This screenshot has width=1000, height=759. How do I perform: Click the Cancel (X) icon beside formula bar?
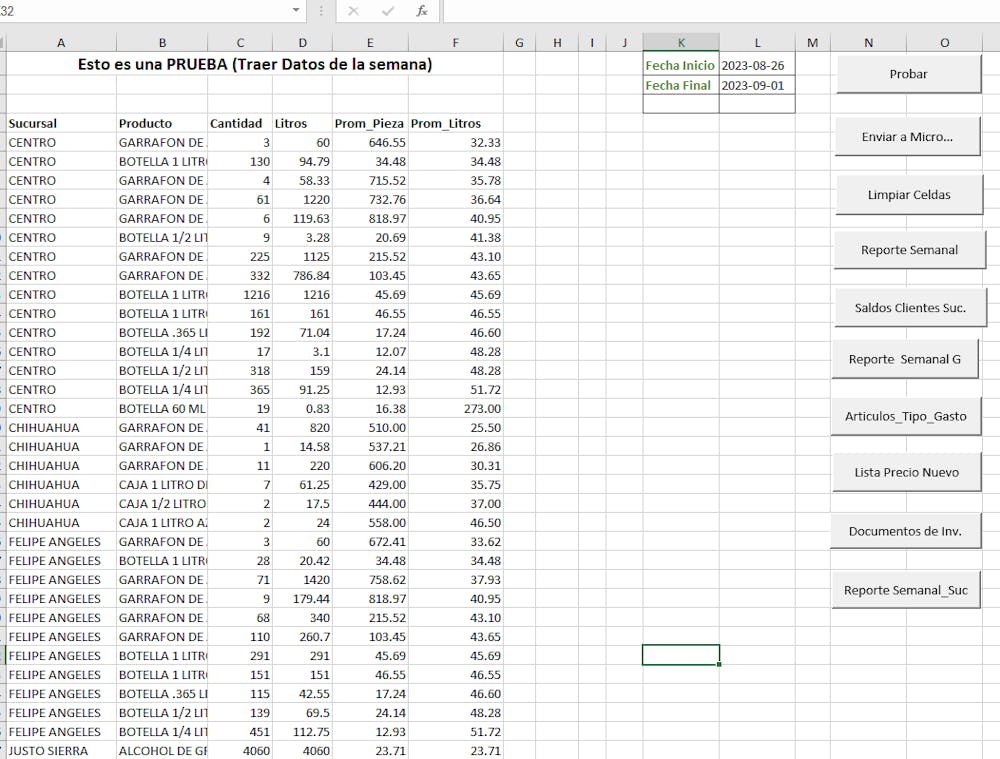pos(354,11)
